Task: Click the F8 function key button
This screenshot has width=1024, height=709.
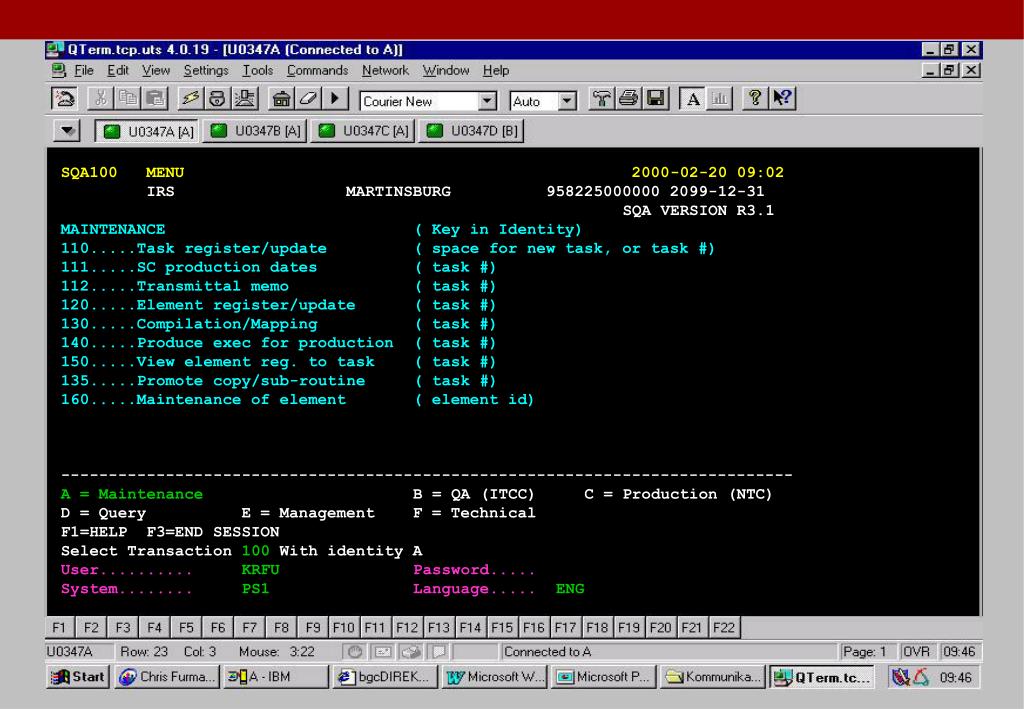Action: (x=281, y=627)
